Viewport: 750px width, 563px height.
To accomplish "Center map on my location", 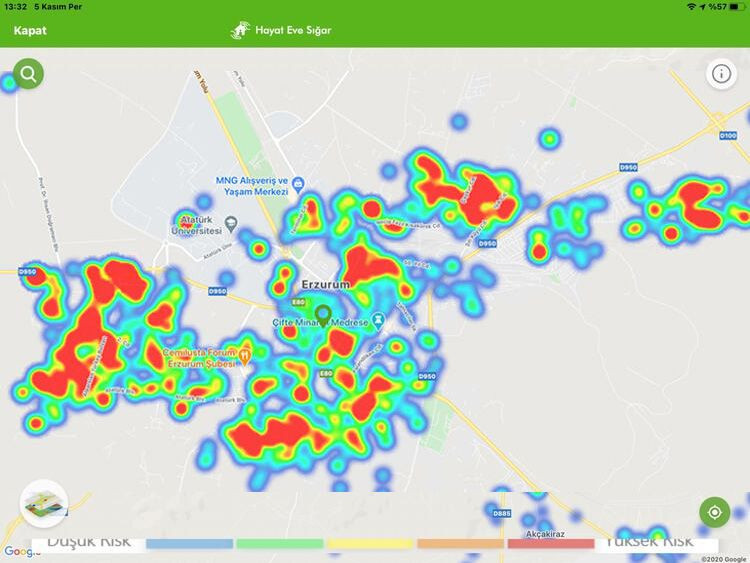I will click(x=714, y=512).
